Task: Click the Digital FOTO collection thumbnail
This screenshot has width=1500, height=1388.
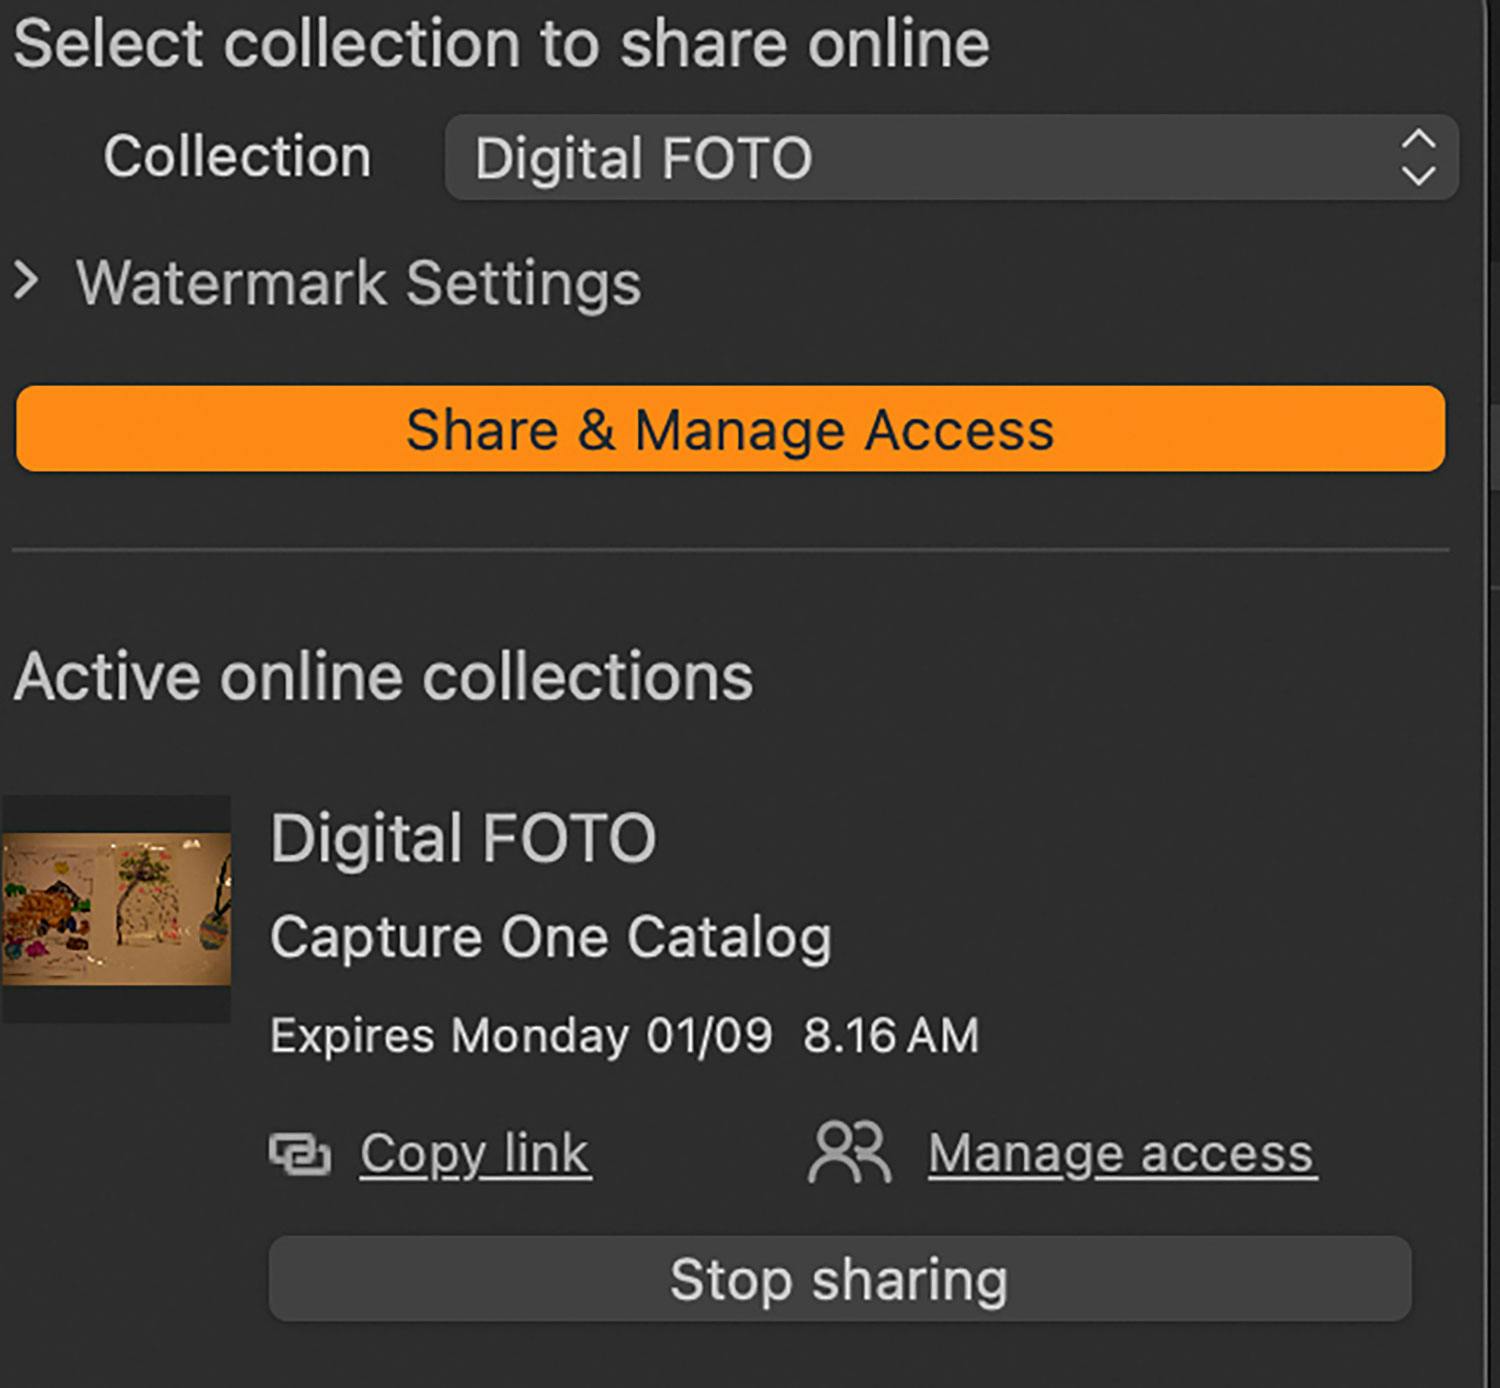Action: pos(116,909)
